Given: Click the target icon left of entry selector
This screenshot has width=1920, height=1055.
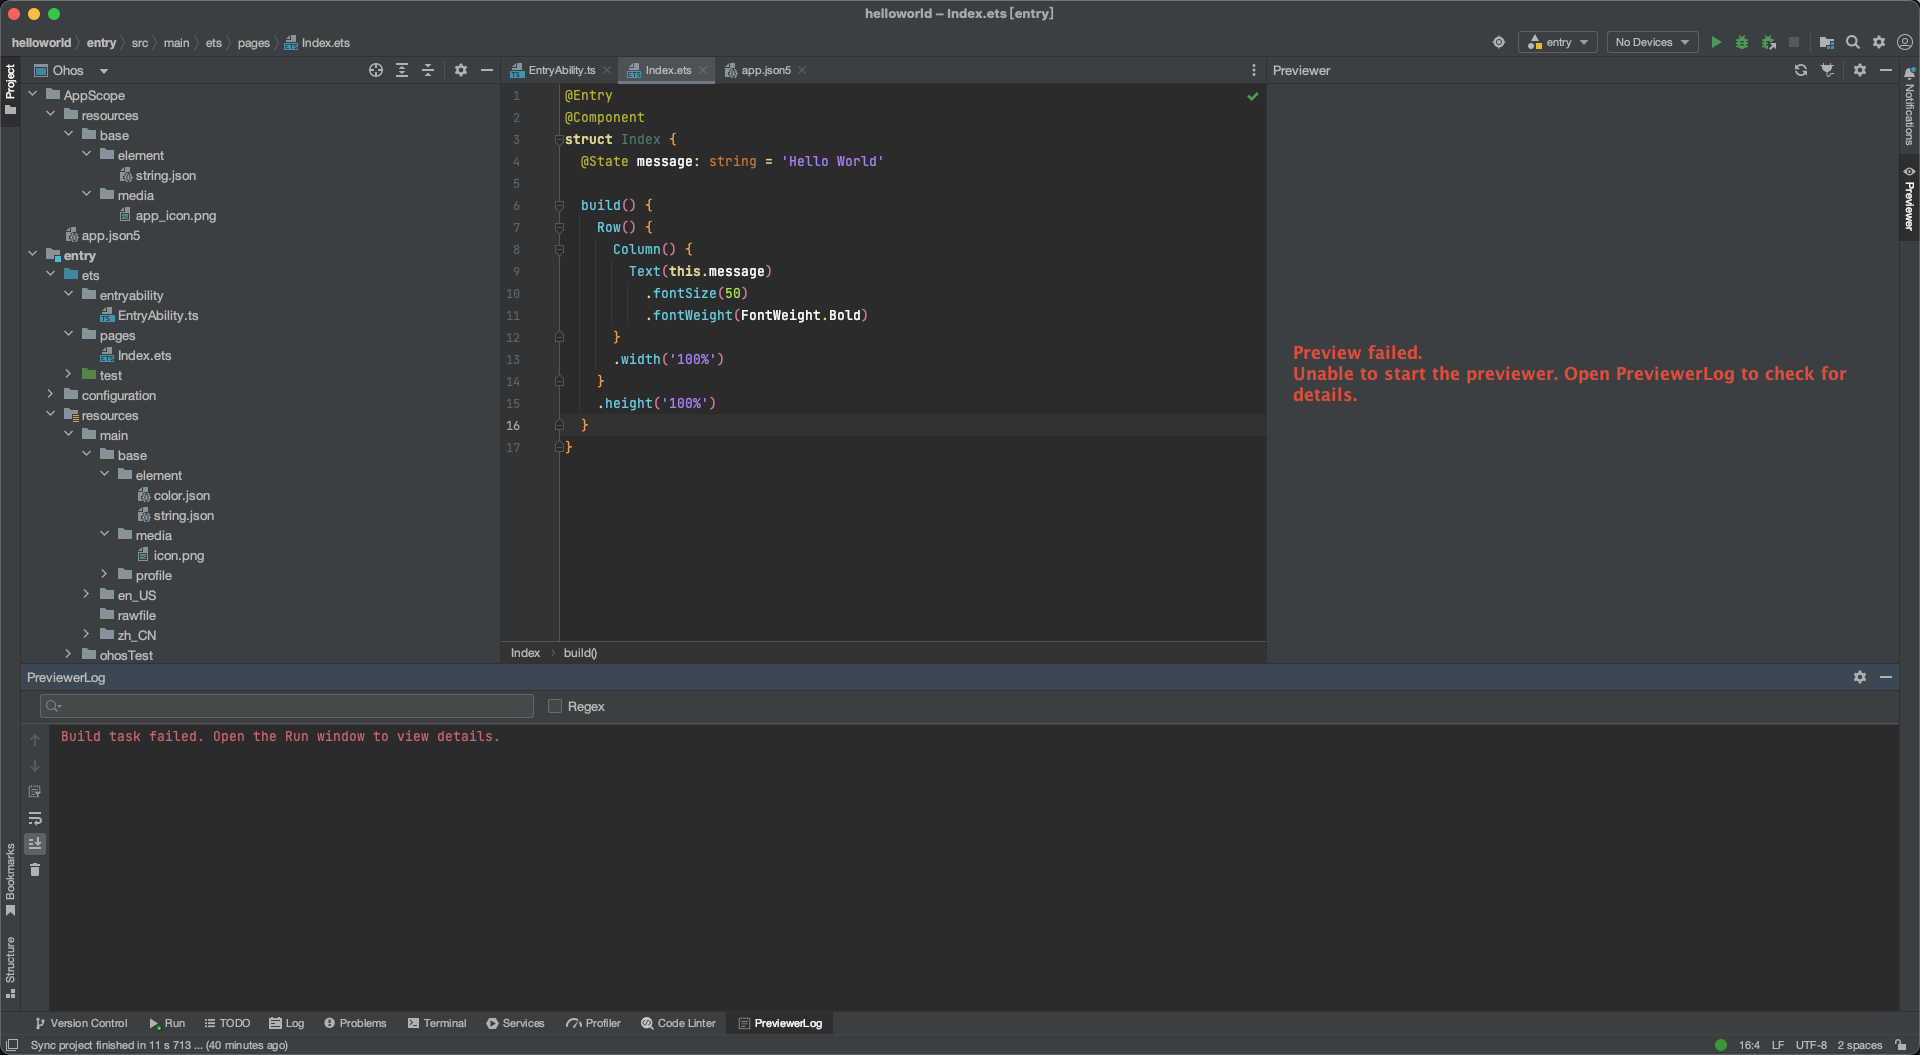Looking at the screenshot, I should [1499, 42].
